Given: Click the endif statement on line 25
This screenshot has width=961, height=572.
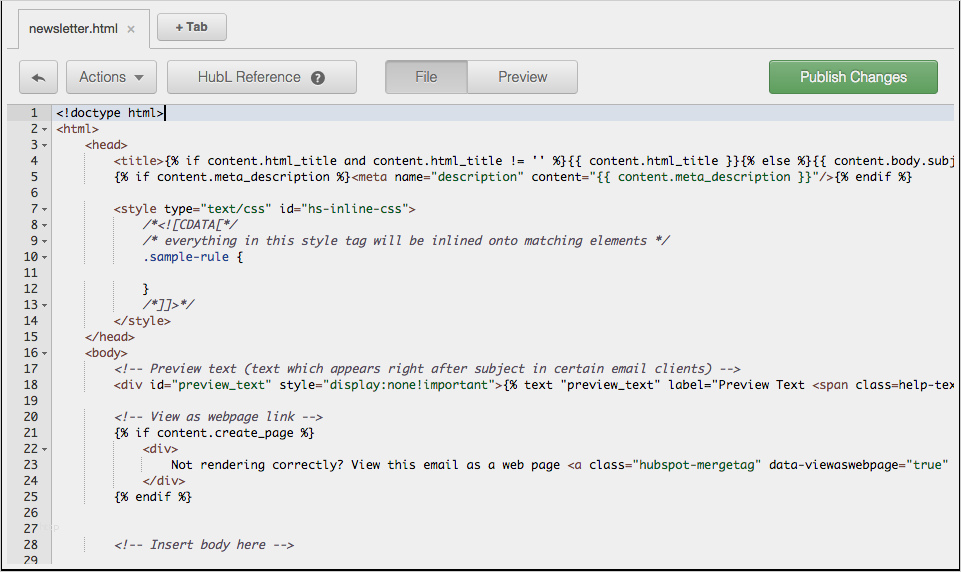Looking at the screenshot, I should 153,497.
